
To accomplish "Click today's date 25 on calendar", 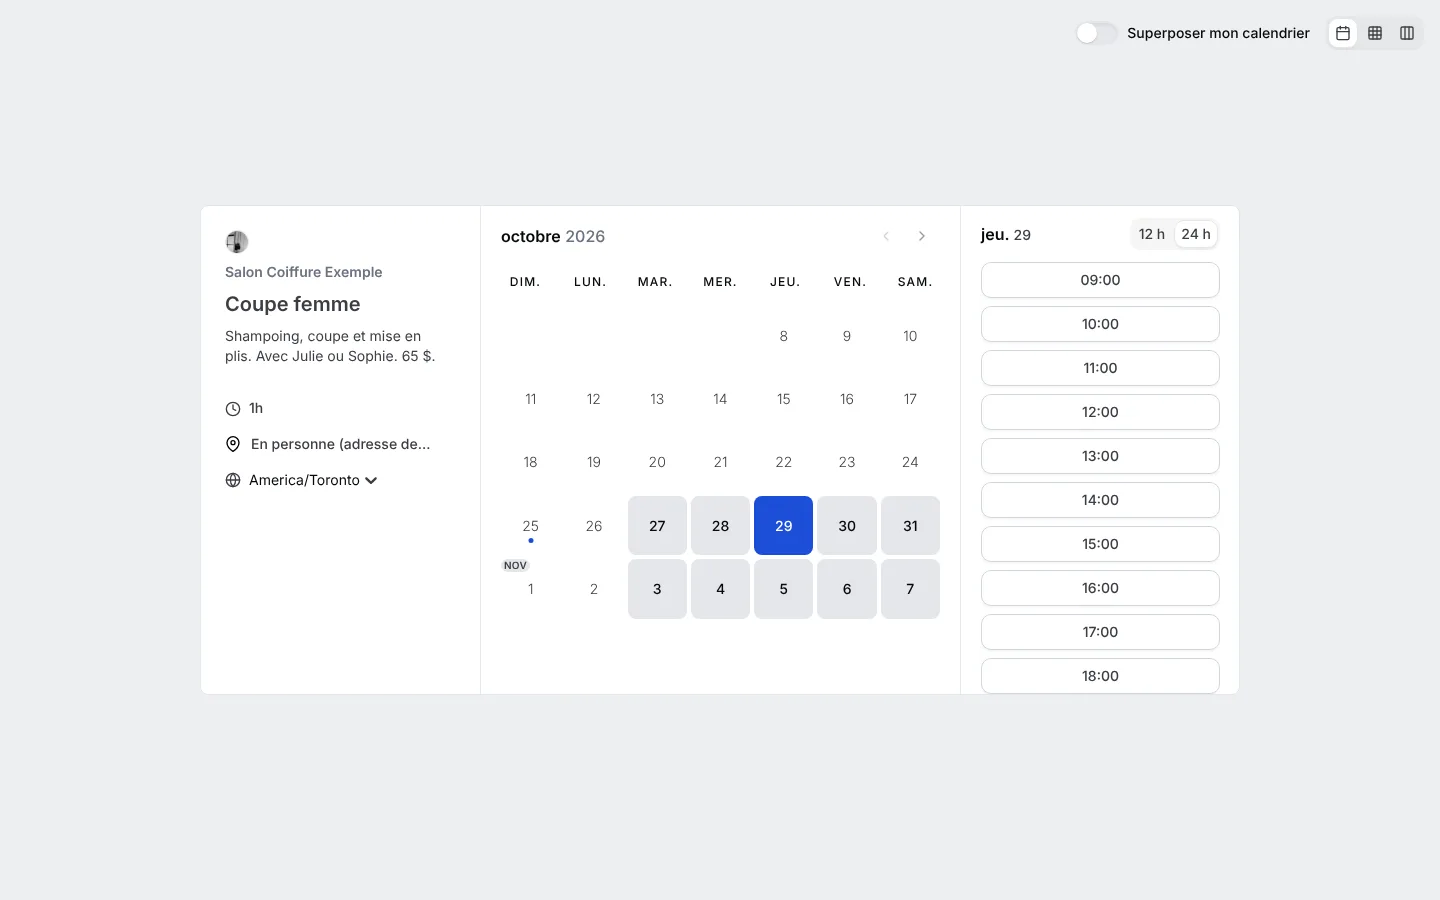I will click(x=530, y=526).
